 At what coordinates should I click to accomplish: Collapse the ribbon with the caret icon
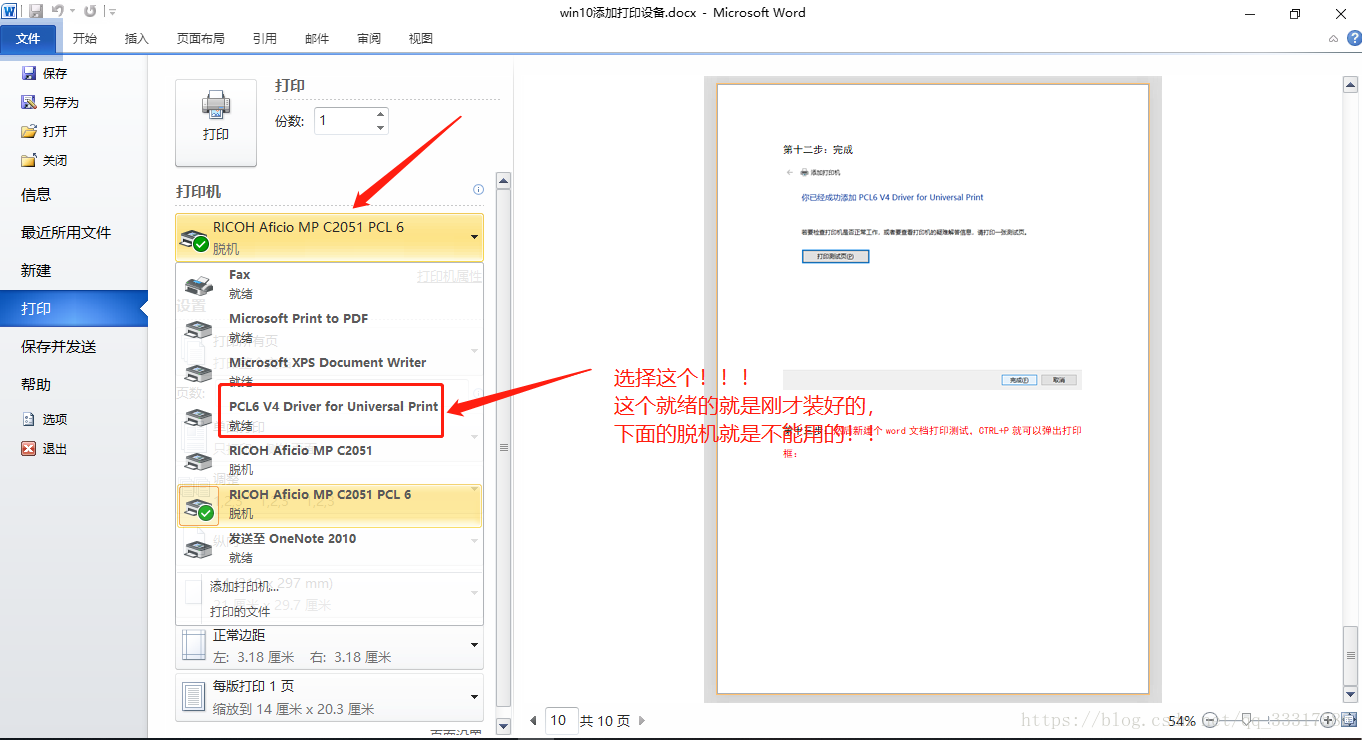[1333, 39]
